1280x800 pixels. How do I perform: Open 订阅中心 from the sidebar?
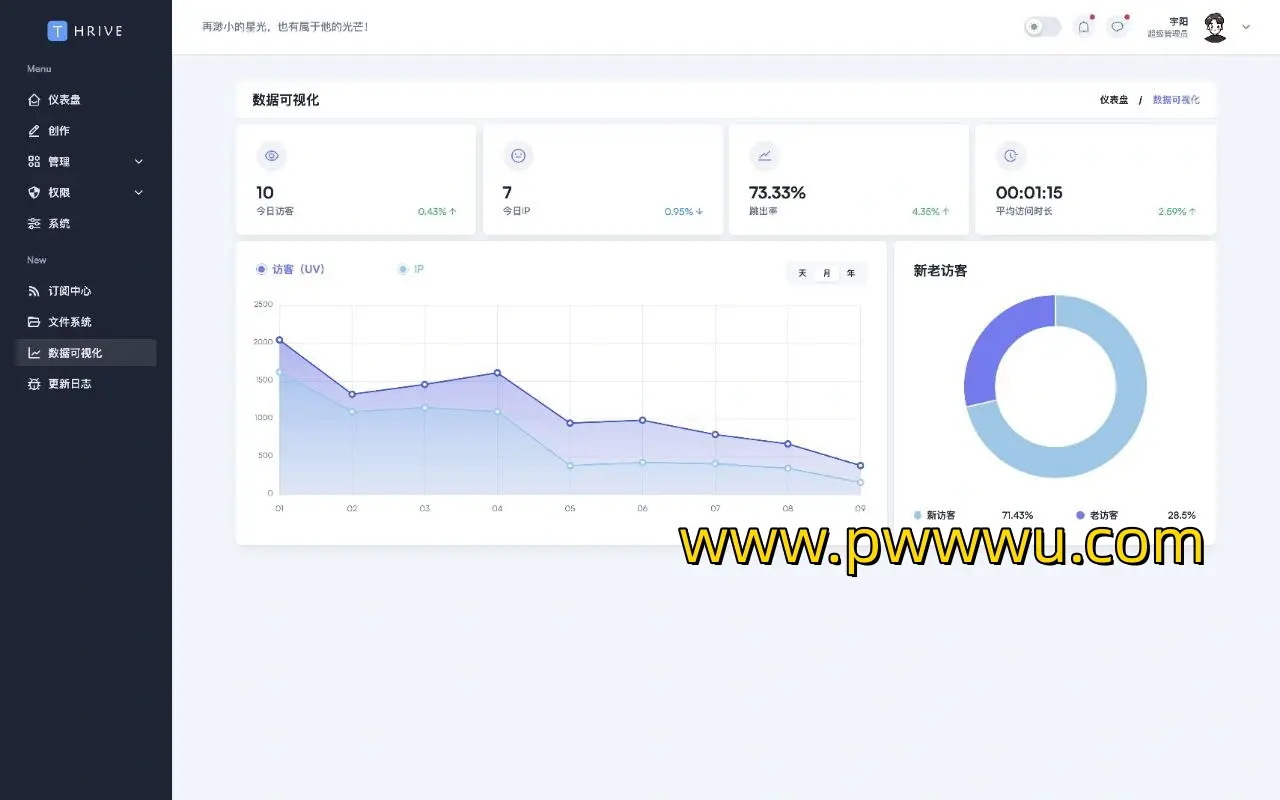(69, 291)
